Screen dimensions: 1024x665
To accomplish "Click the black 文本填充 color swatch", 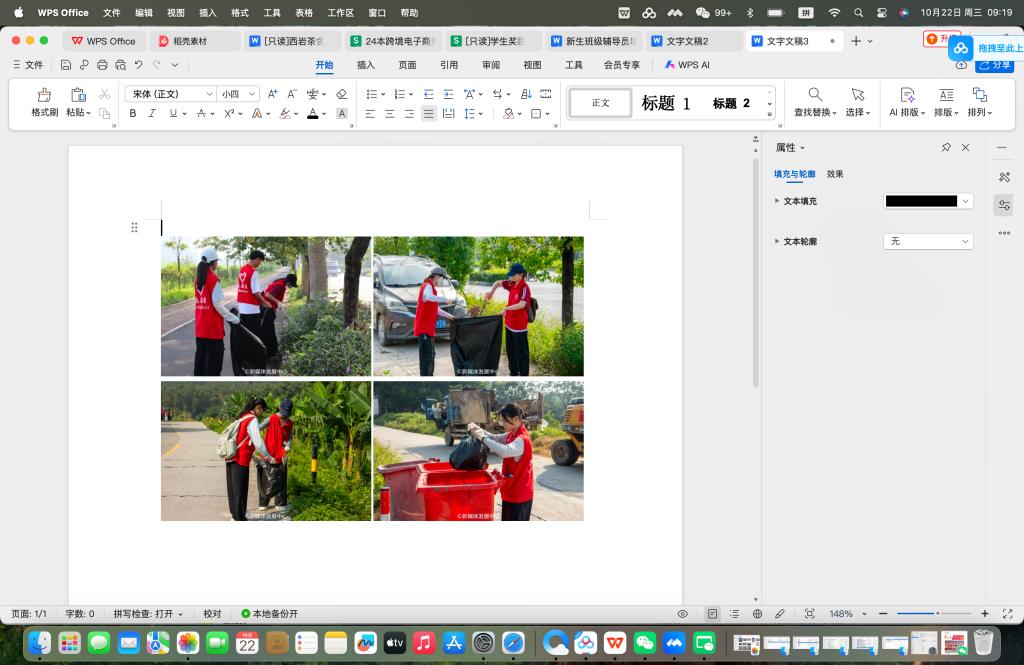I will 921,201.
